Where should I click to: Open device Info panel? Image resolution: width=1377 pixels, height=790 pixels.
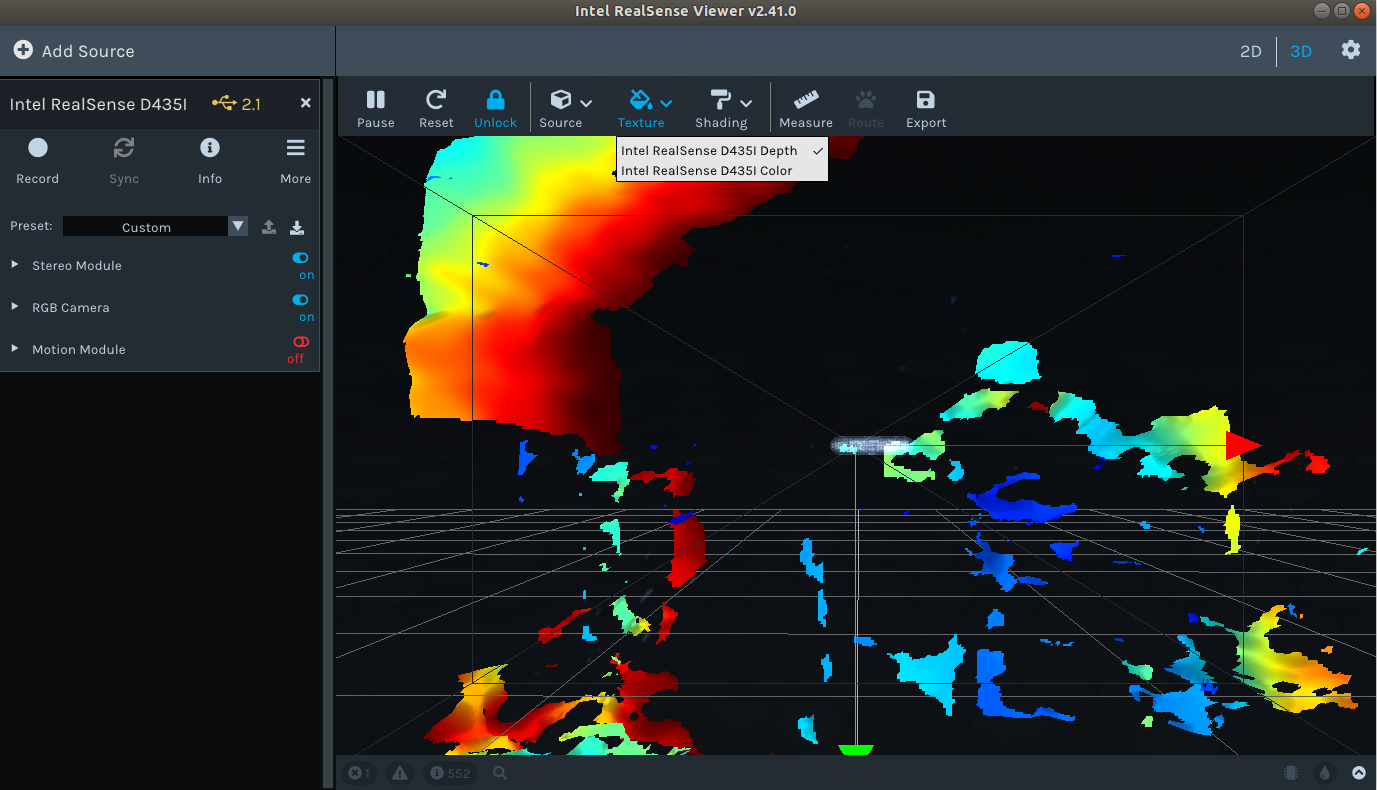point(209,158)
